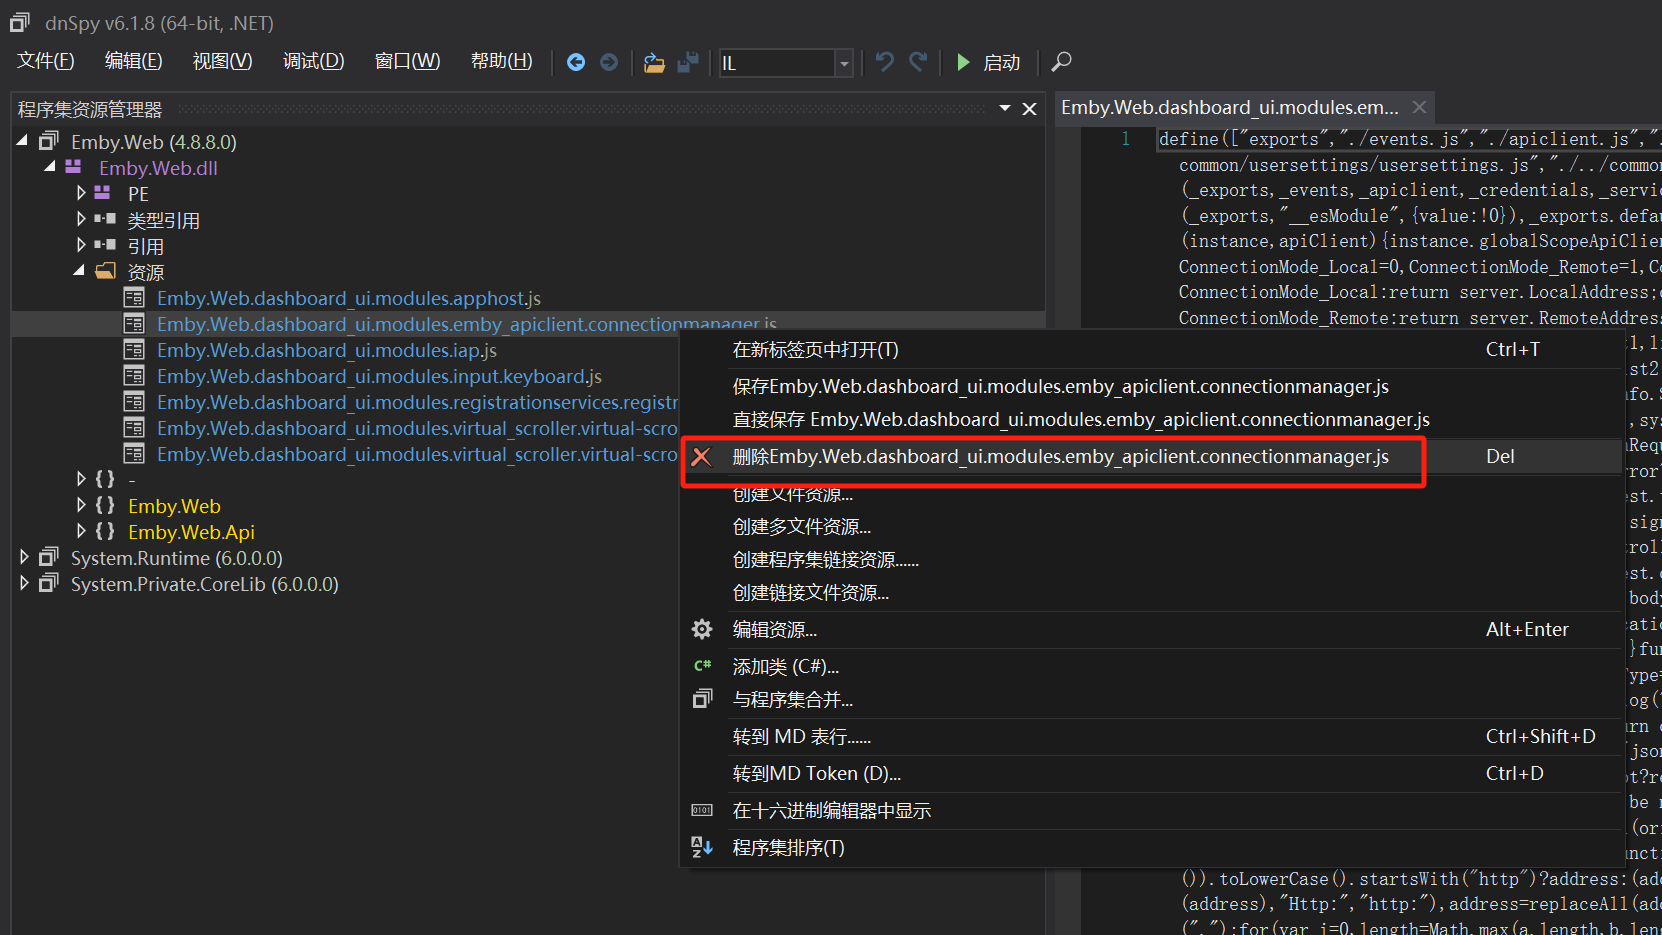Viewport: 1662px width, 935px height.
Task: Click the apphost.js resource file icon
Action: (134, 297)
